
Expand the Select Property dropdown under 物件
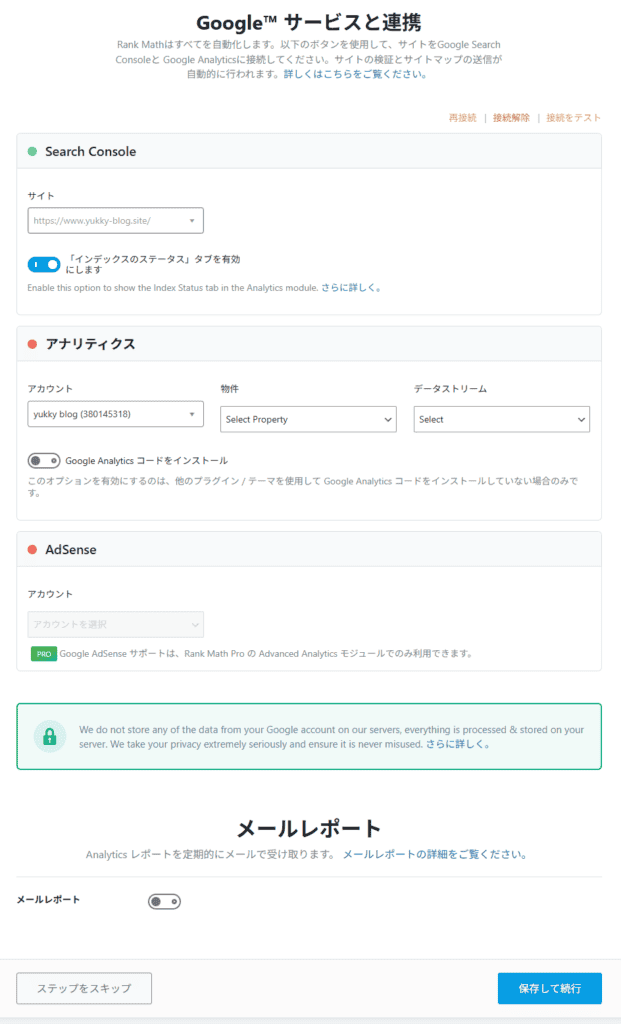point(308,419)
